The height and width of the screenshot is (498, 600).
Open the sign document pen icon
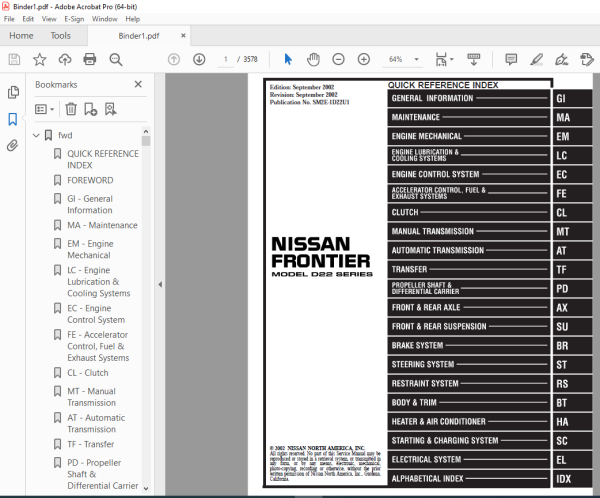(561, 59)
